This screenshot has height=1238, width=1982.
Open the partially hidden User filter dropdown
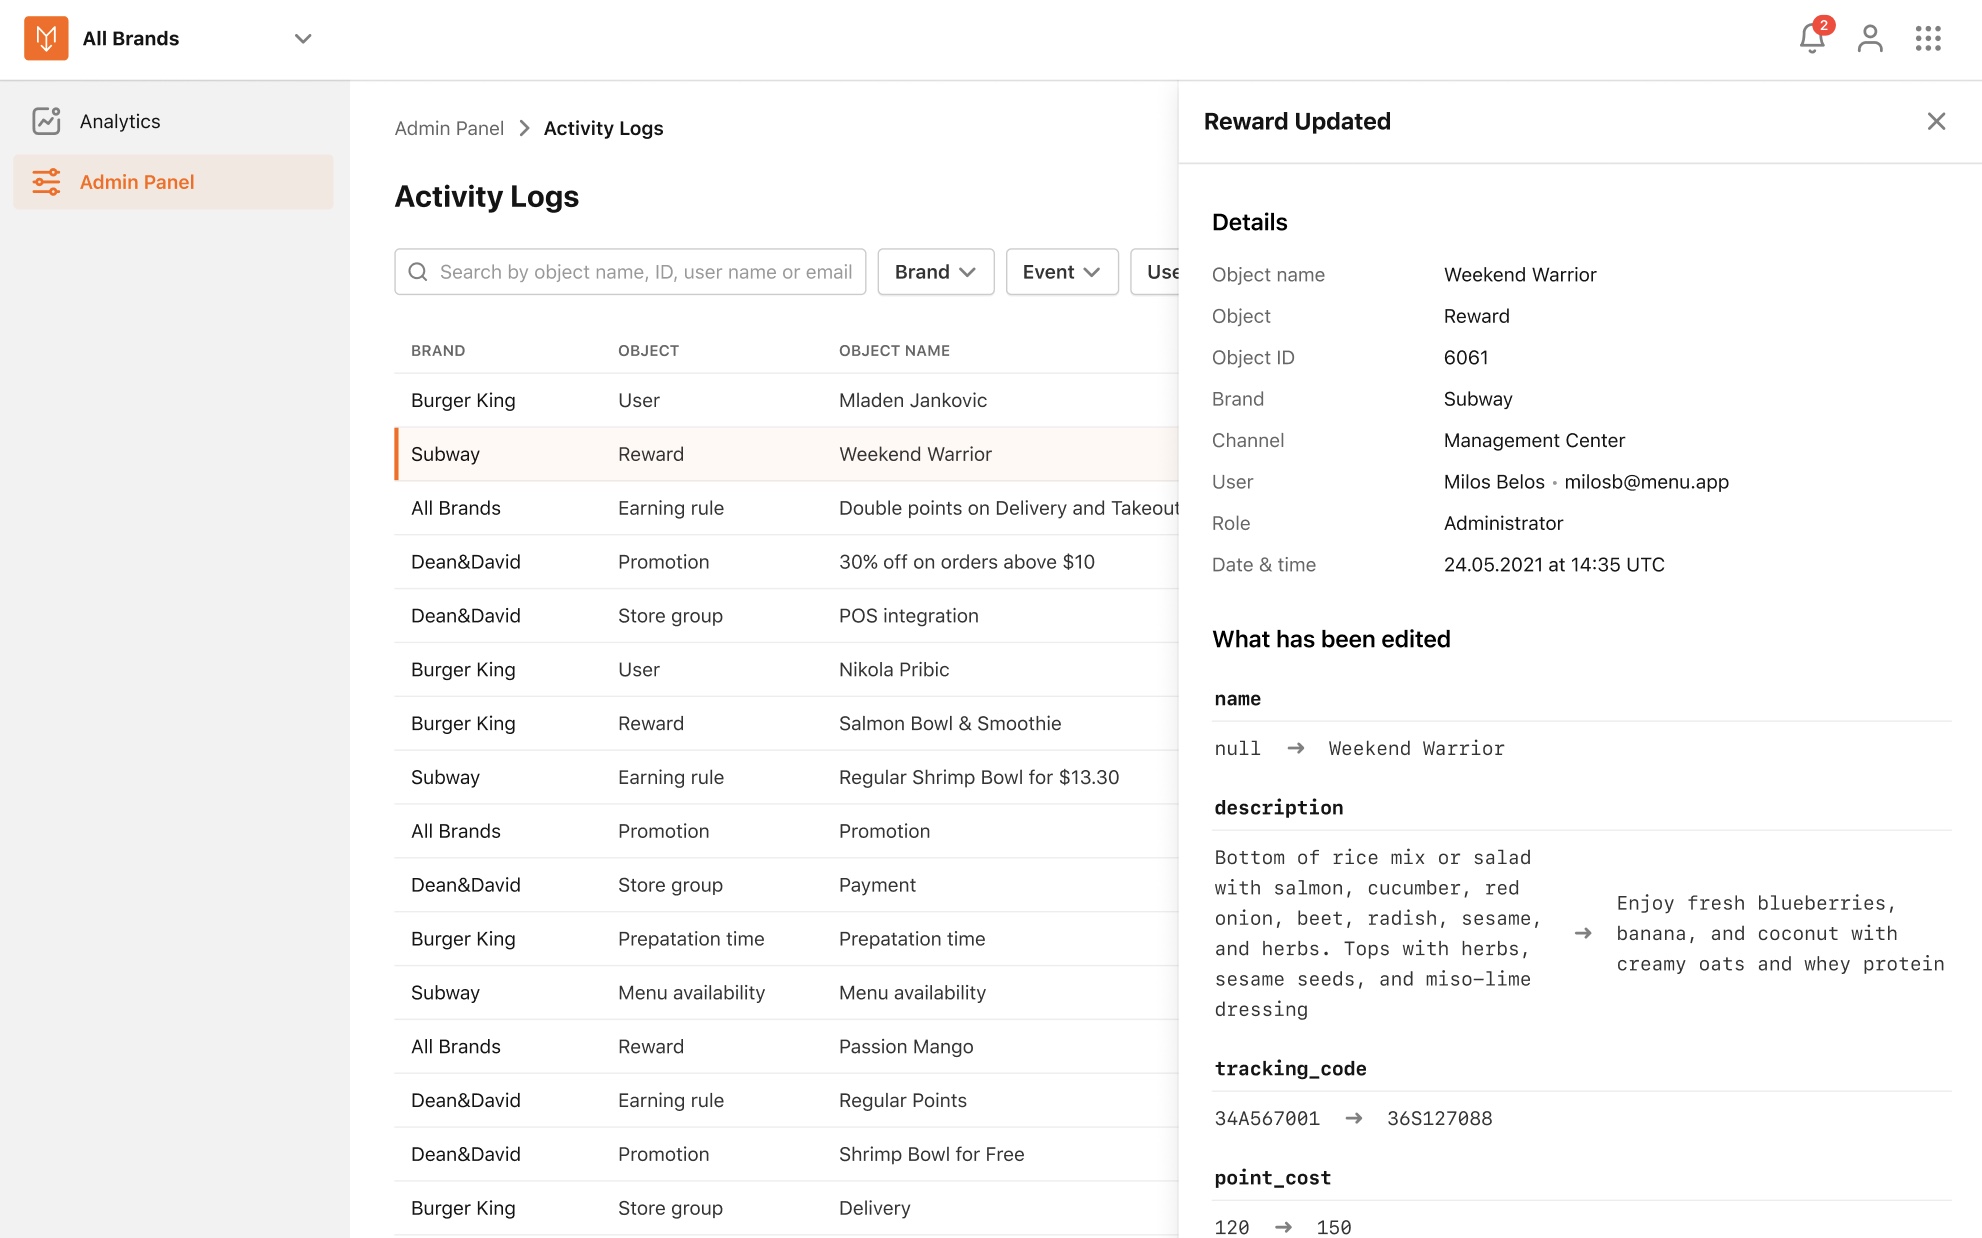(1155, 272)
